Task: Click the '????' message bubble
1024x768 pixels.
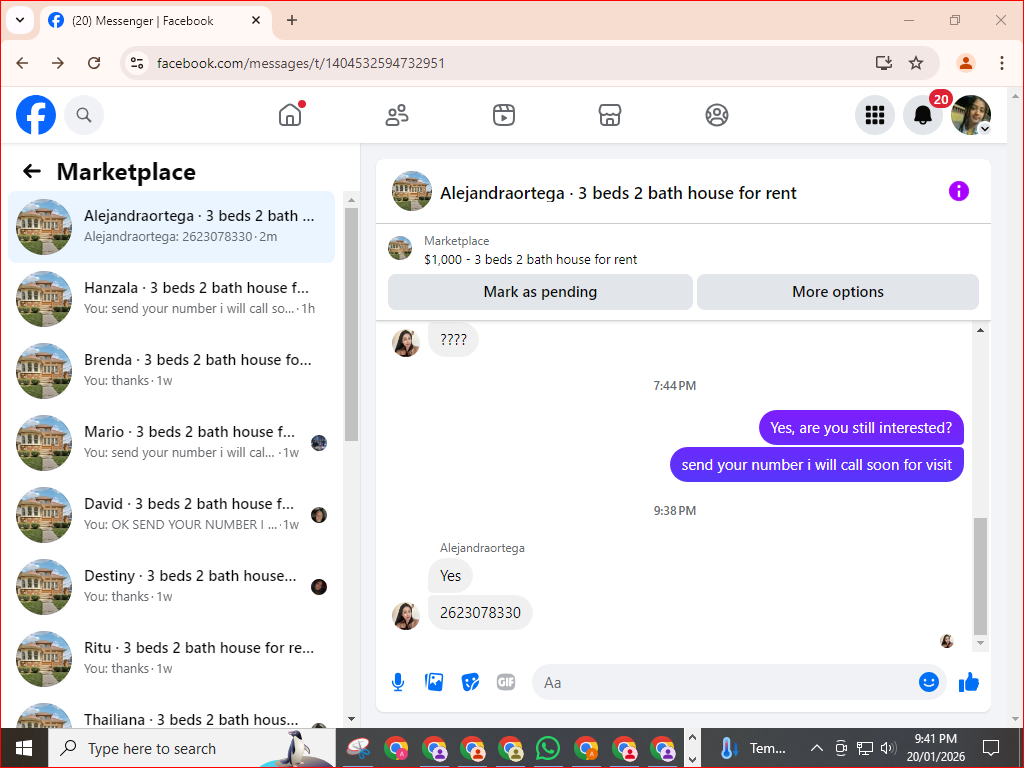Action: point(453,340)
